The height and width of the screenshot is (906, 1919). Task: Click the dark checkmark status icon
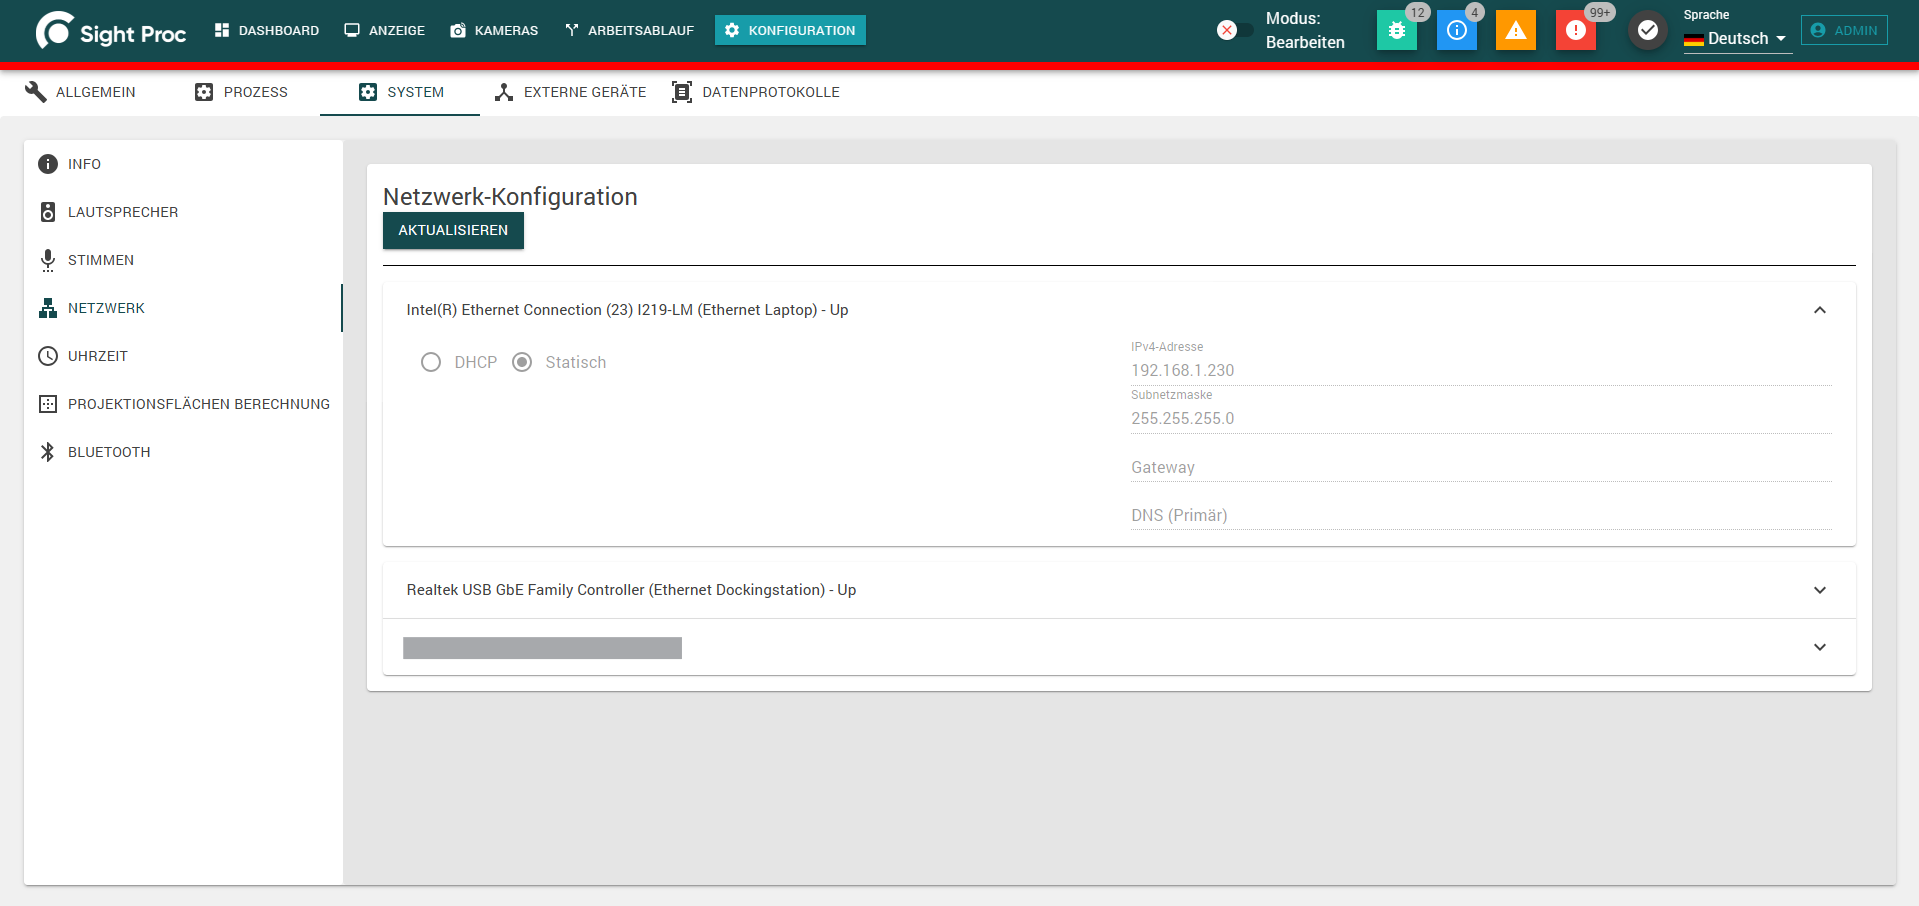click(x=1648, y=30)
